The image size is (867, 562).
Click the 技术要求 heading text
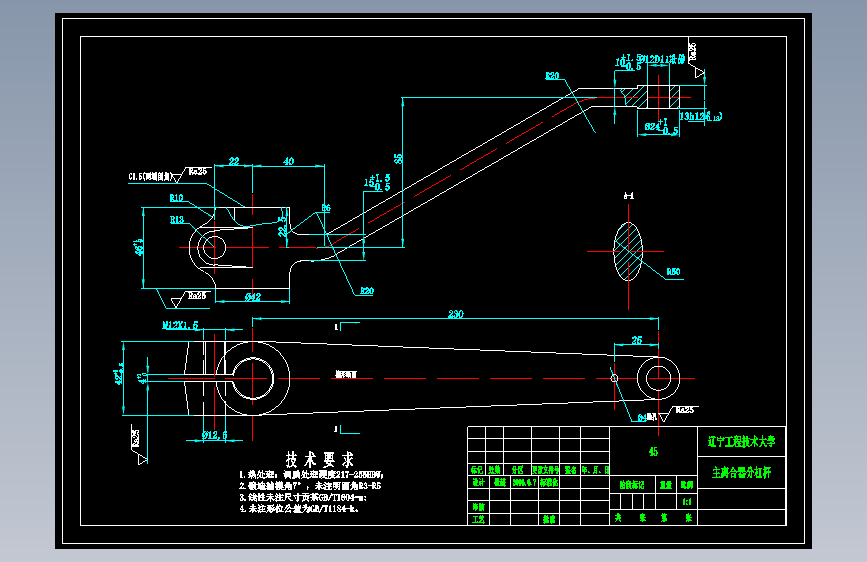[320, 459]
